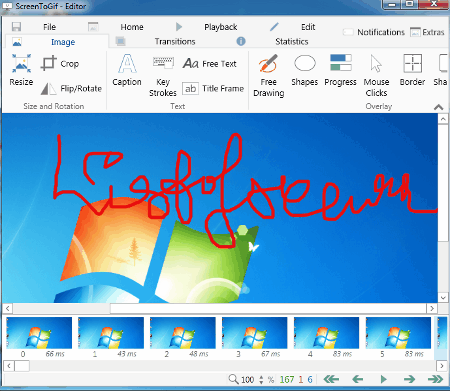The height and width of the screenshot is (391, 450).
Task: Activate the Free Drawing tool
Action: (x=269, y=76)
